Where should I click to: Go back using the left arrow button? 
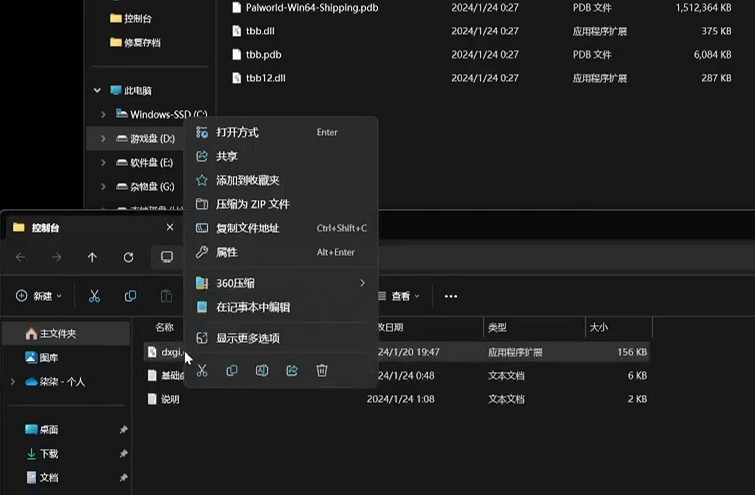click(x=21, y=257)
